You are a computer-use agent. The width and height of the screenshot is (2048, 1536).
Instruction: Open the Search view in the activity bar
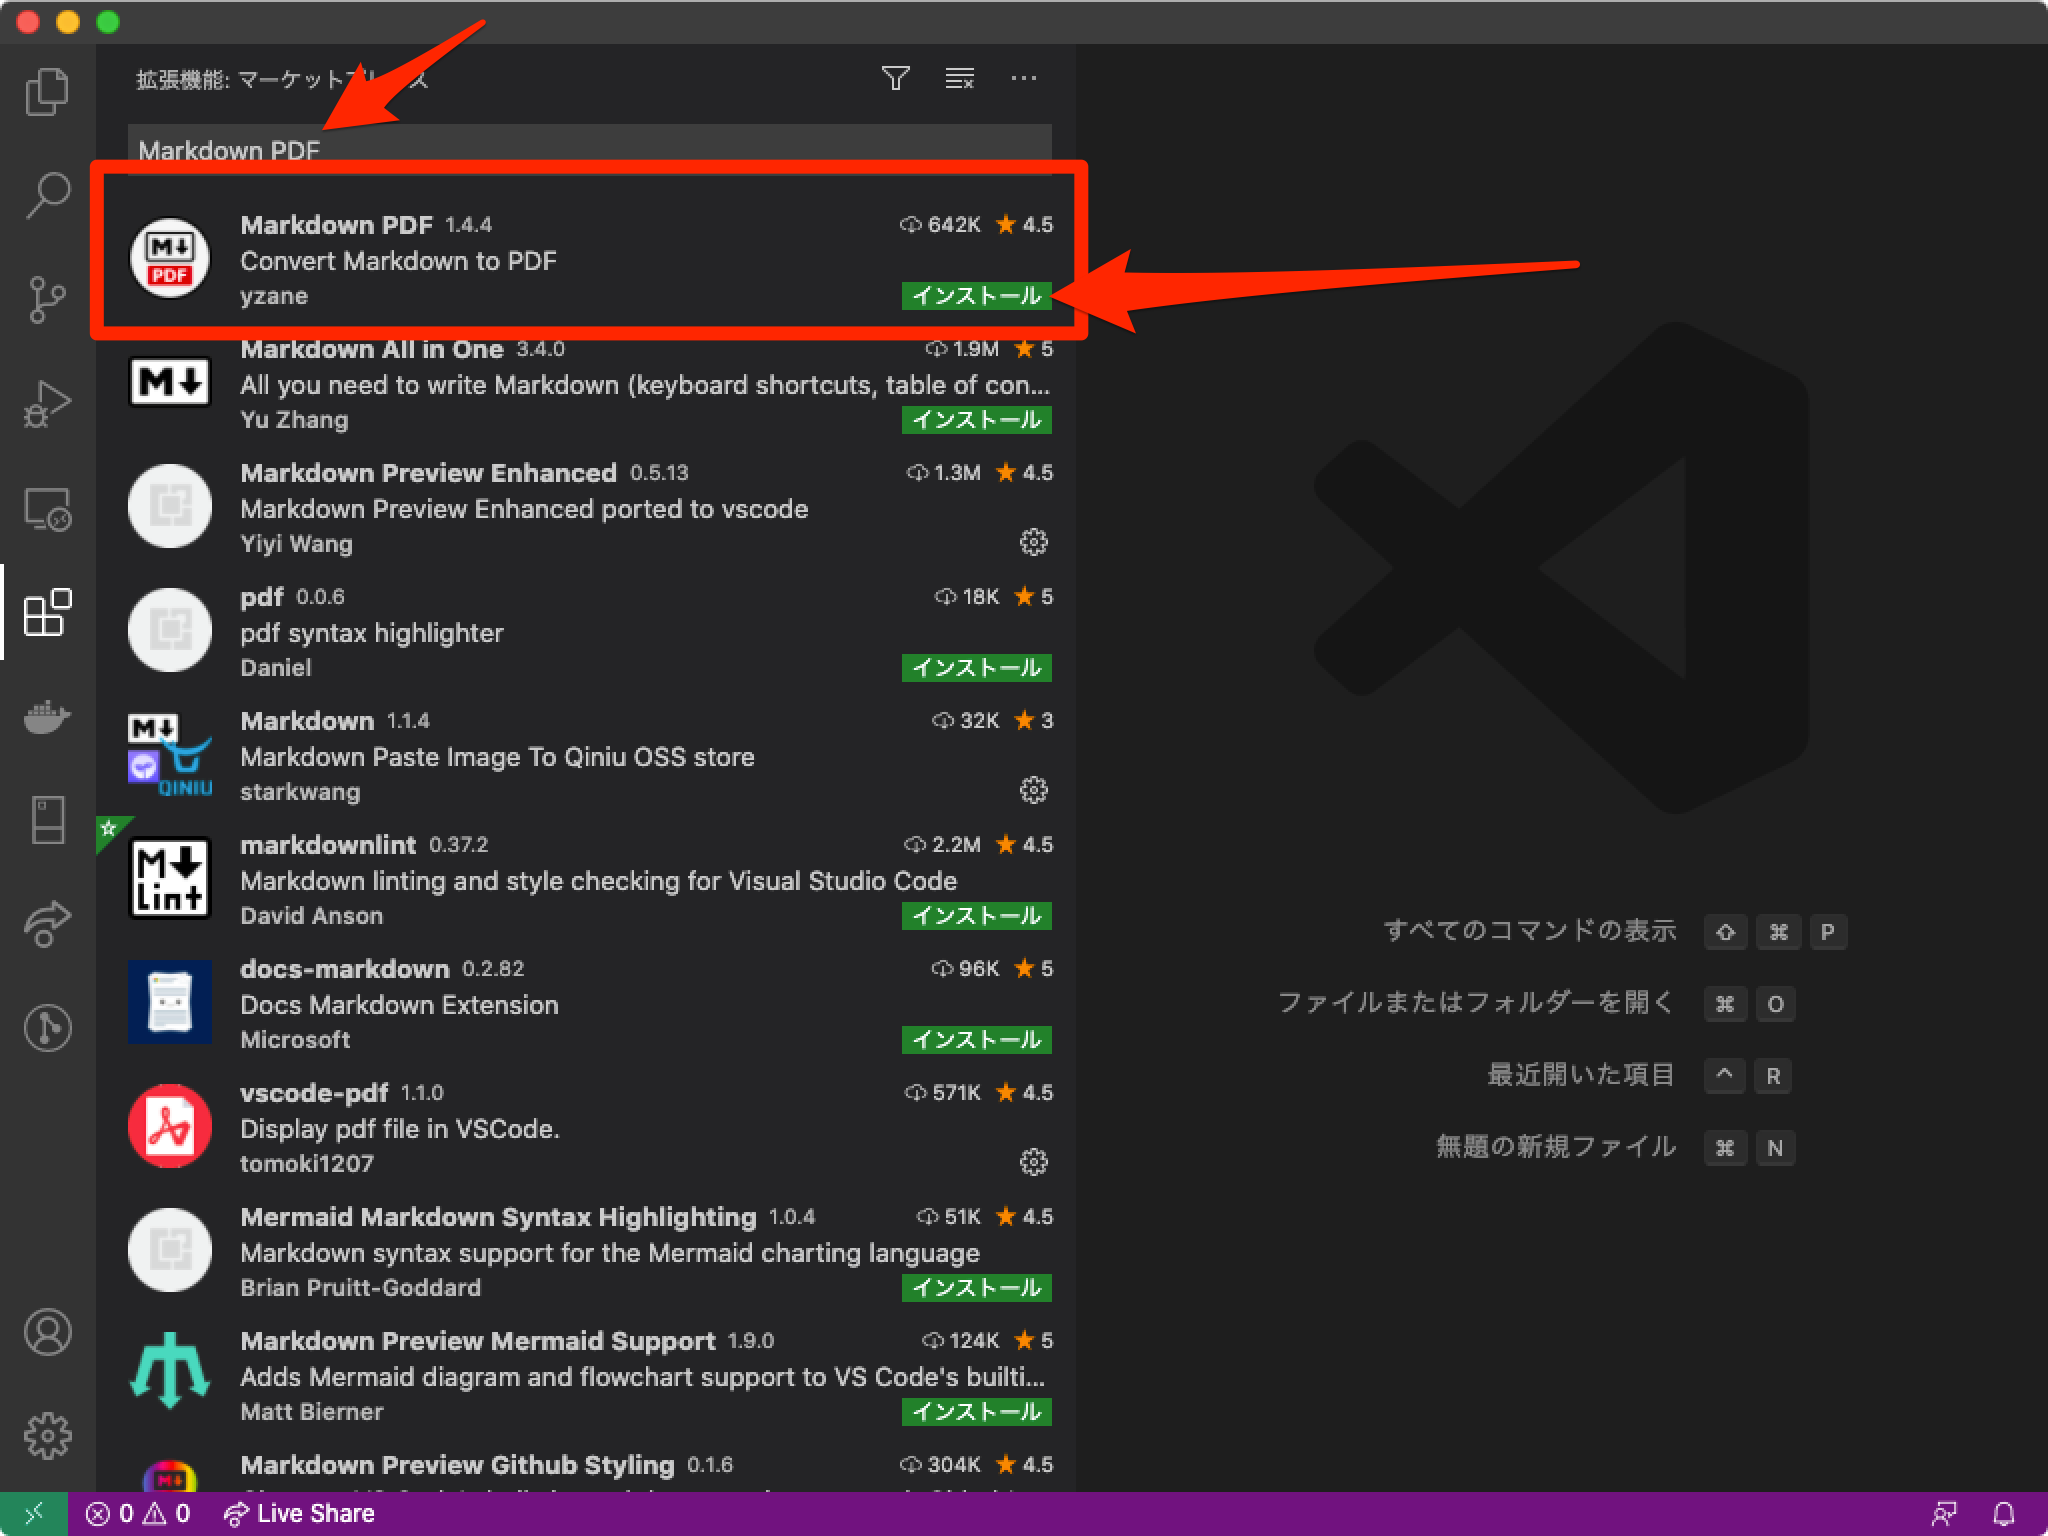(x=47, y=195)
